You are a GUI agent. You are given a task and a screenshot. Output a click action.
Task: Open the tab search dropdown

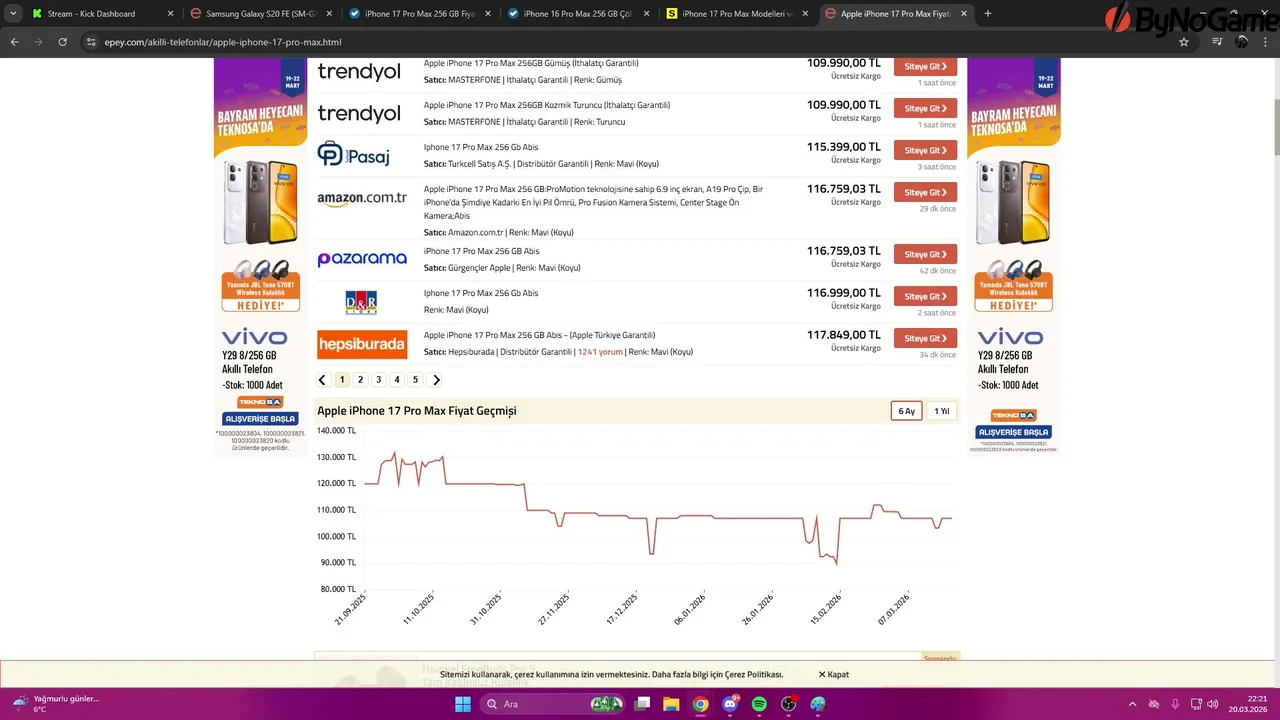coord(13,14)
